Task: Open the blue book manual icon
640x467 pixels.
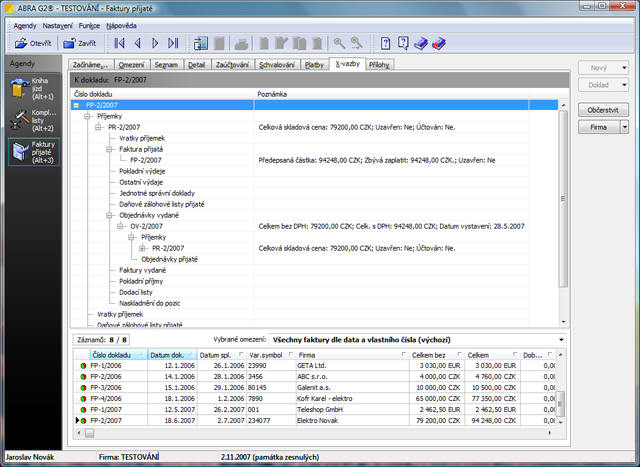Action: (421, 43)
